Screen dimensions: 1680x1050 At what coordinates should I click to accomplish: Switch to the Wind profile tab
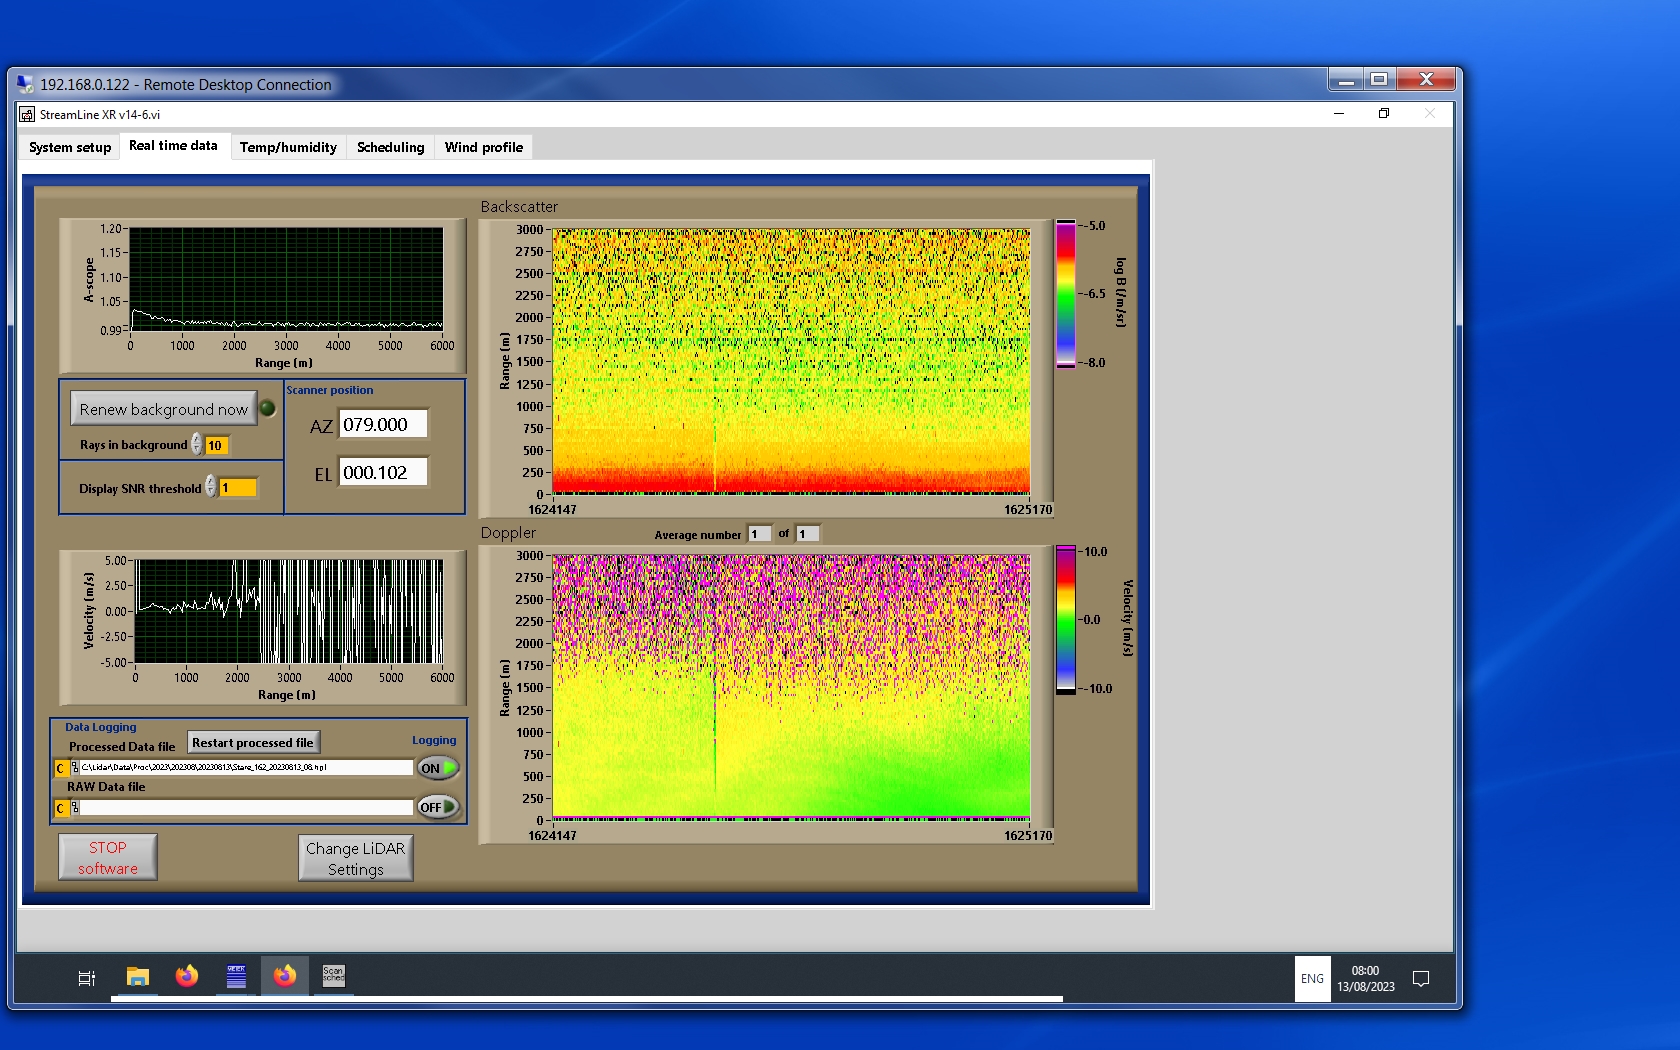click(483, 147)
